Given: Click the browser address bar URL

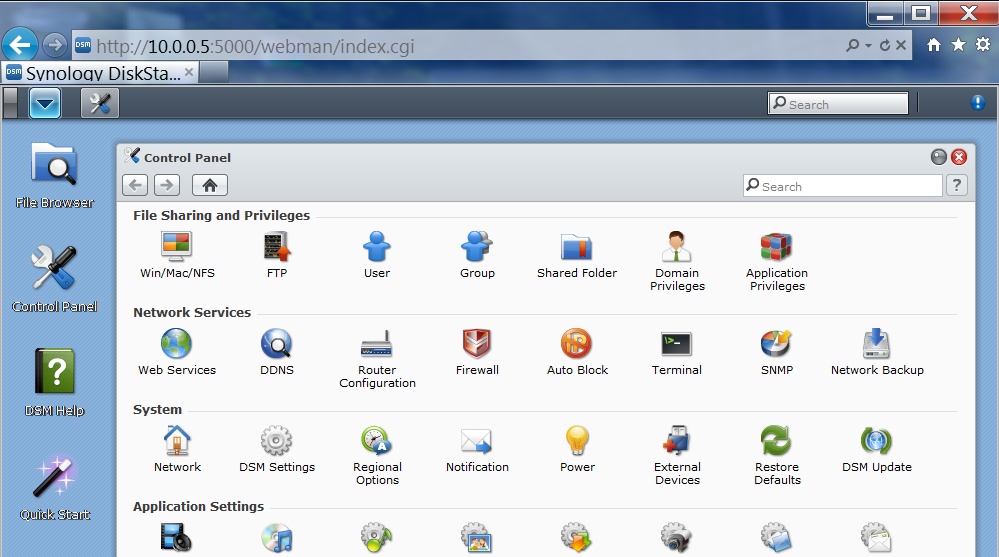Looking at the screenshot, I should tap(255, 46).
